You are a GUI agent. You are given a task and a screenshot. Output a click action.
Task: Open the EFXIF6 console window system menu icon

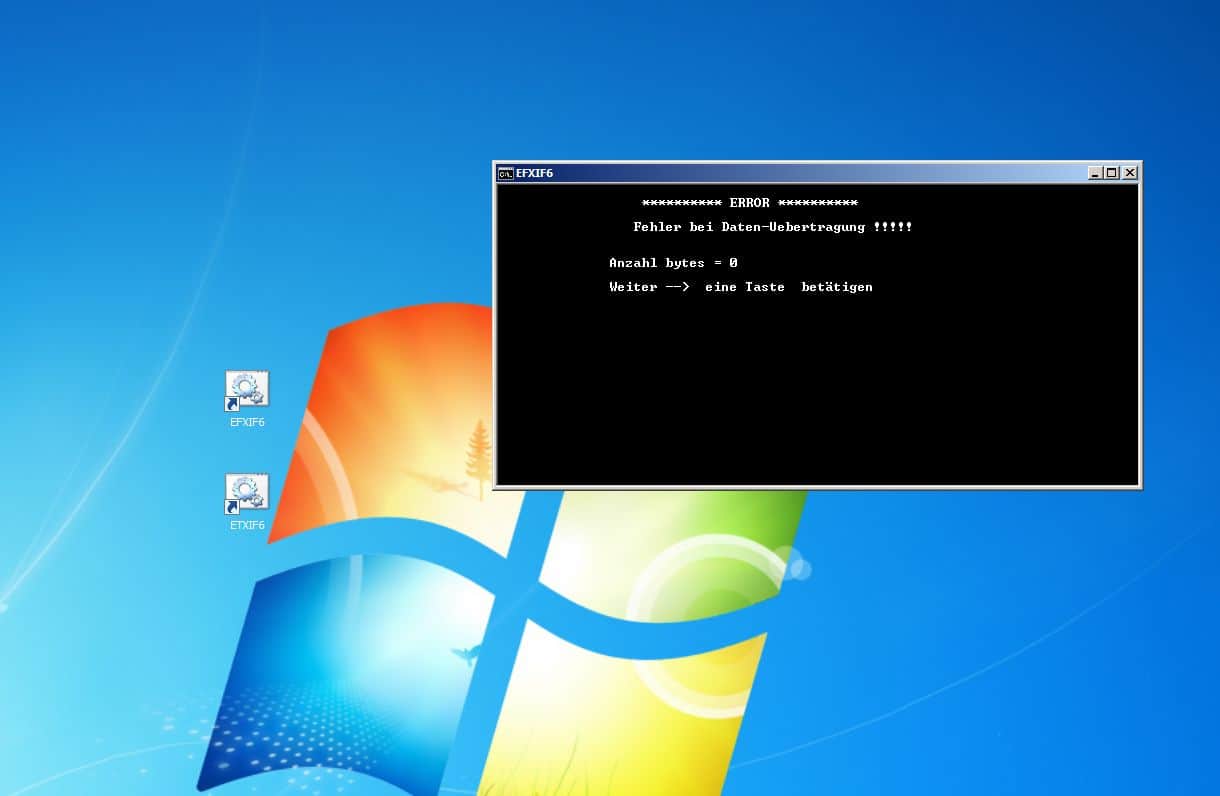click(506, 173)
